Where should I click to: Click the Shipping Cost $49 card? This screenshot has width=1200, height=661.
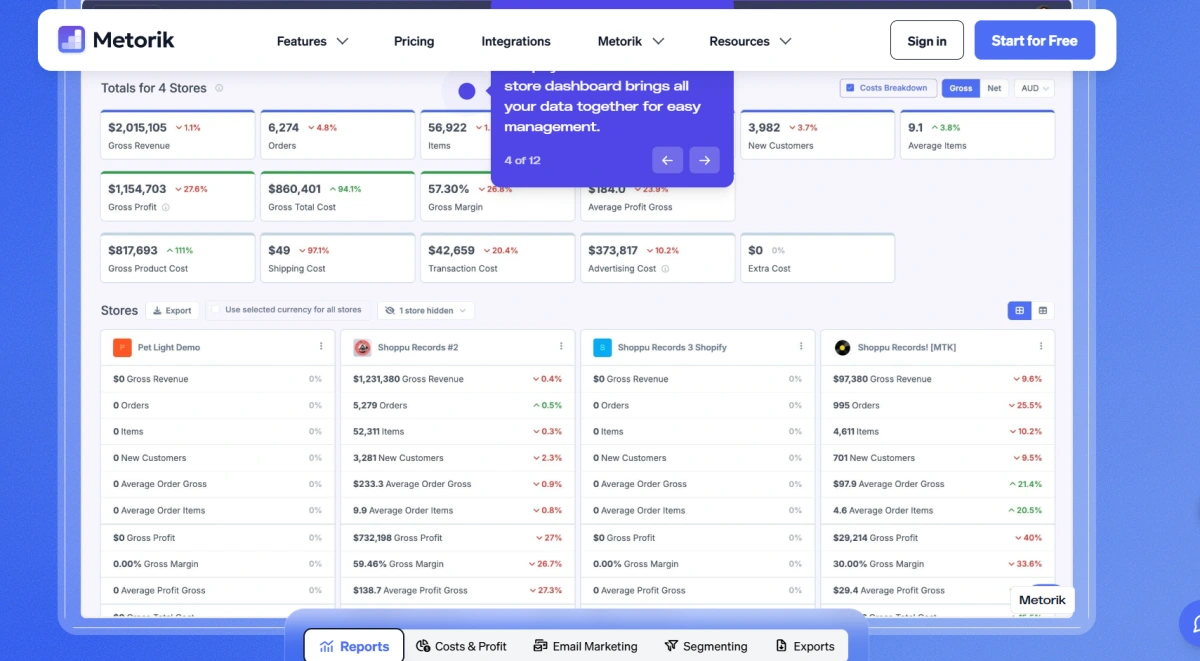338,258
